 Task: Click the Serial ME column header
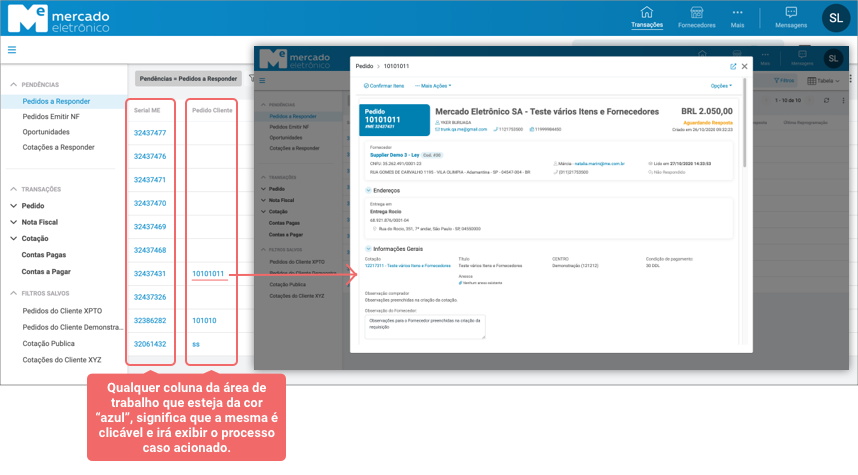147,111
